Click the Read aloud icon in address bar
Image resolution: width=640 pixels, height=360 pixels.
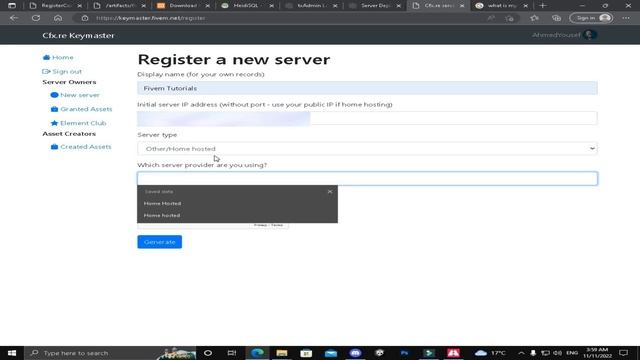(x=491, y=18)
